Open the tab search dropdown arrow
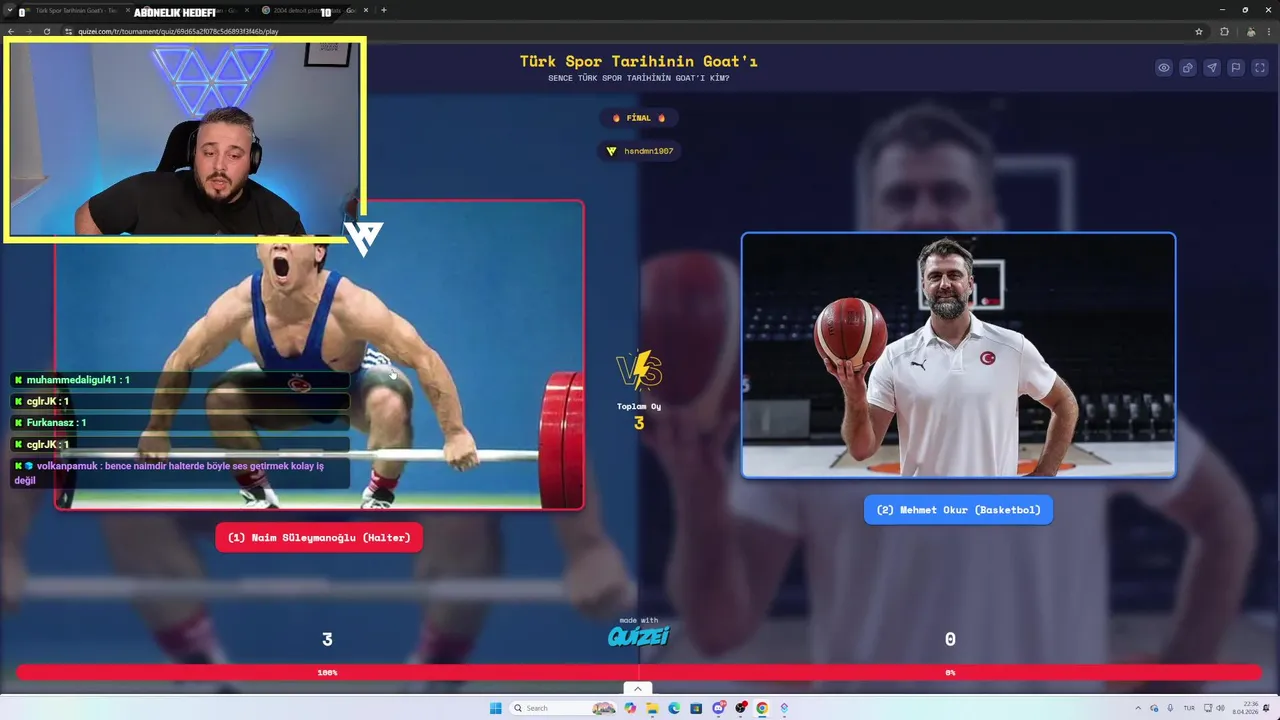This screenshot has width=1280, height=720. (8, 10)
